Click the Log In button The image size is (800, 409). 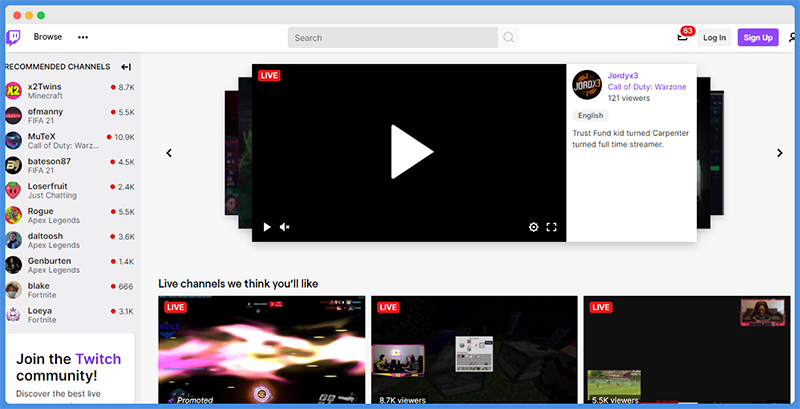[714, 38]
